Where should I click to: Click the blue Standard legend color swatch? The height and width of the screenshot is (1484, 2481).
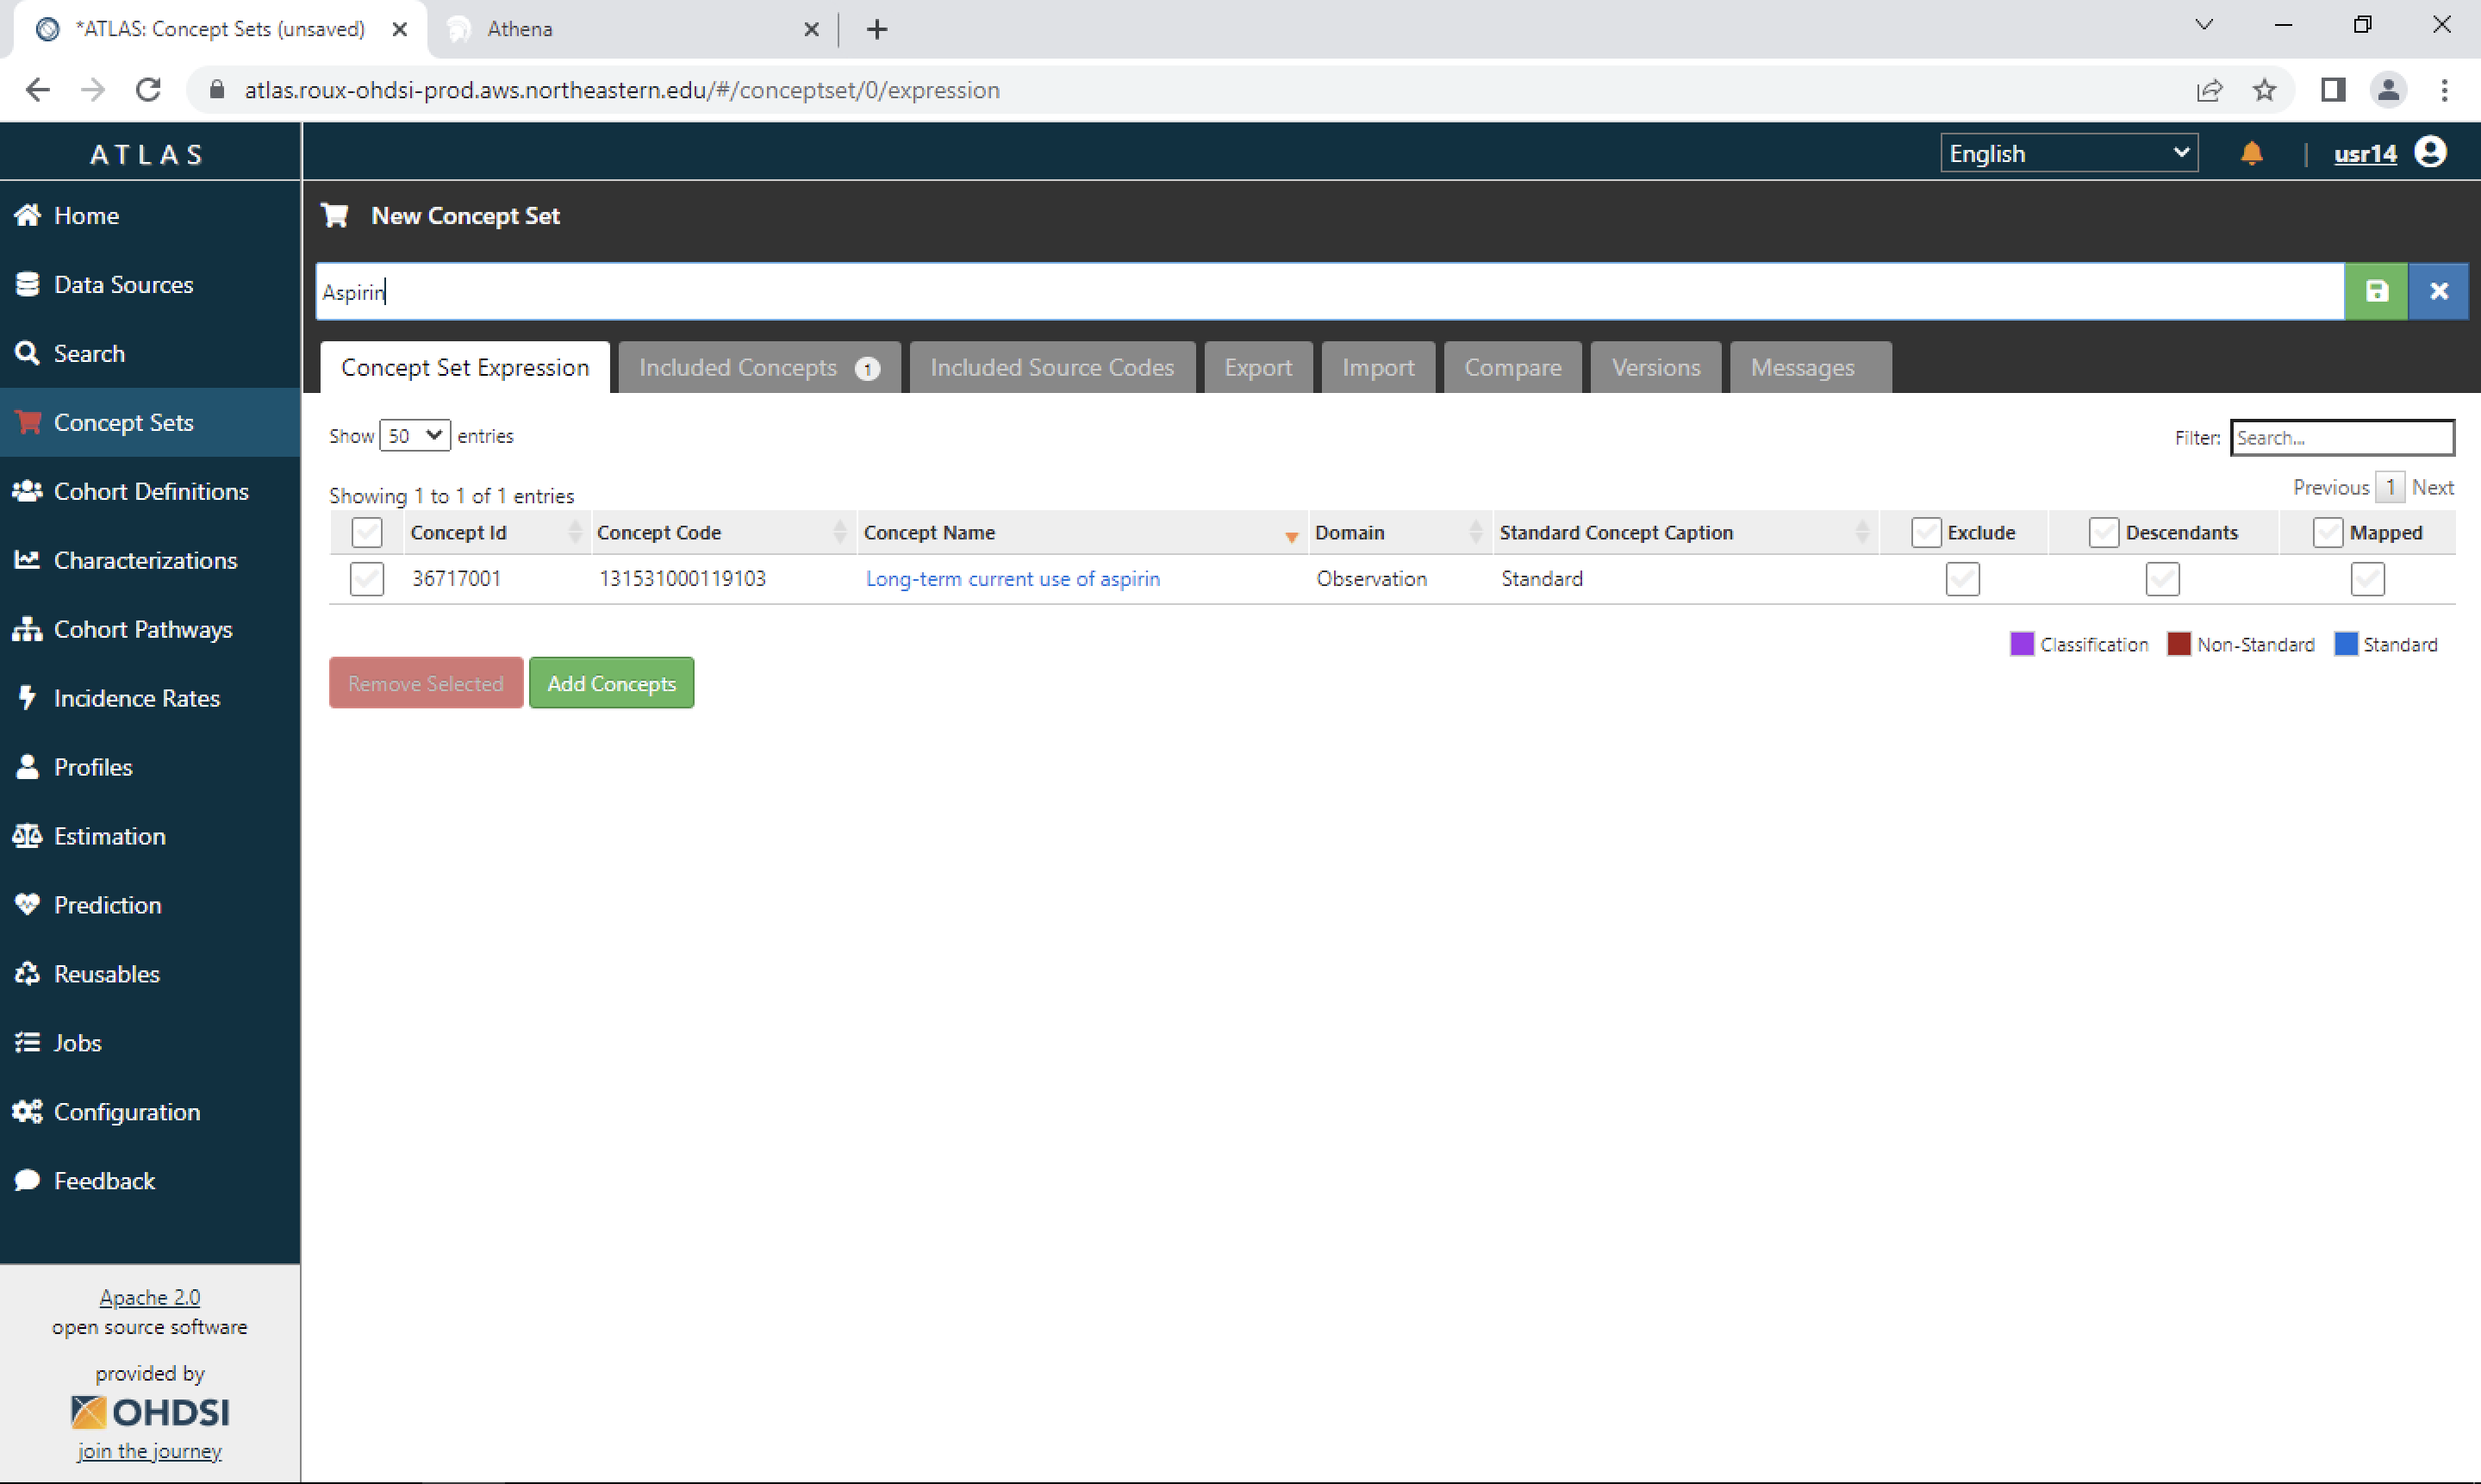[2345, 644]
